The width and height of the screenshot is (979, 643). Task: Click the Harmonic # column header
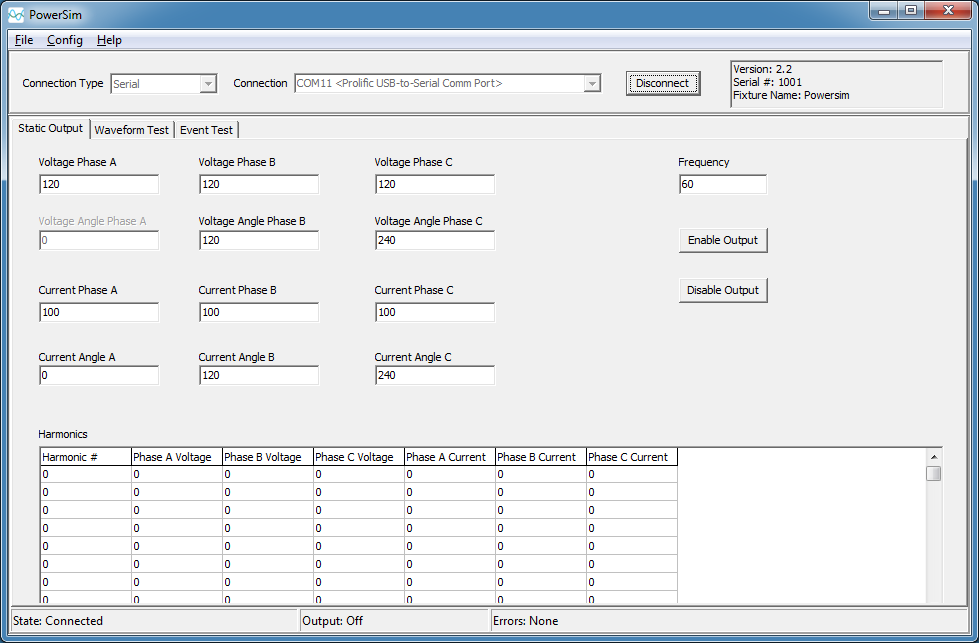pos(86,457)
